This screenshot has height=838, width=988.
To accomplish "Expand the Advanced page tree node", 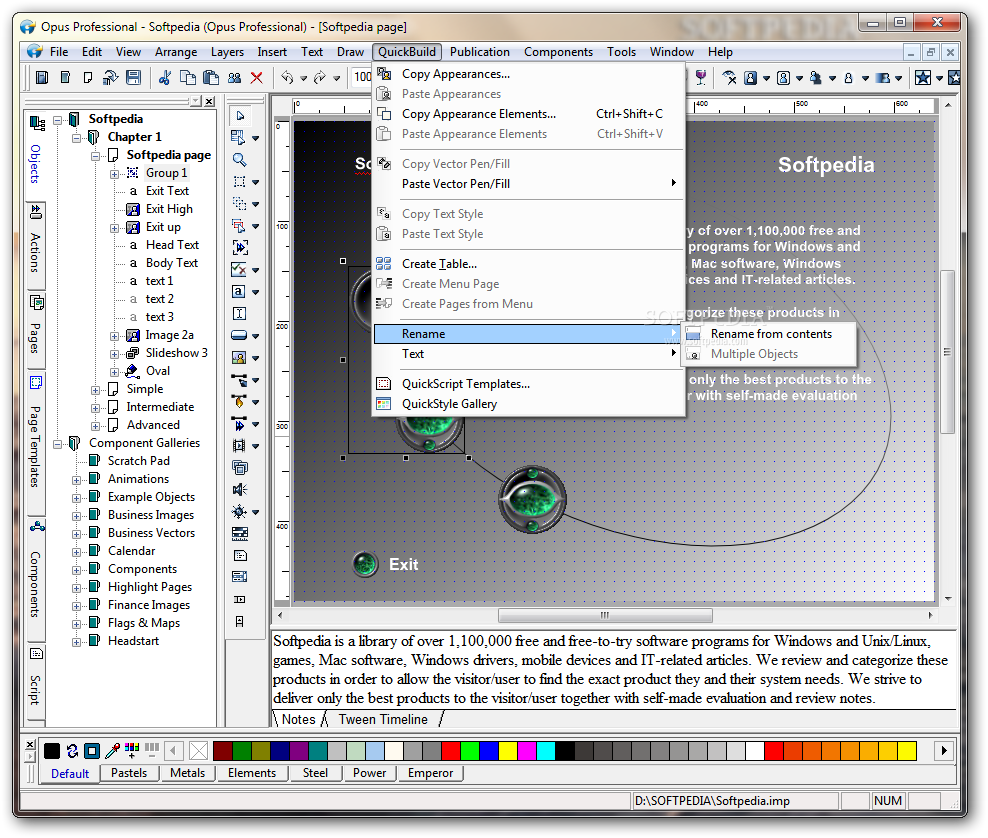I will pyautogui.click(x=95, y=426).
